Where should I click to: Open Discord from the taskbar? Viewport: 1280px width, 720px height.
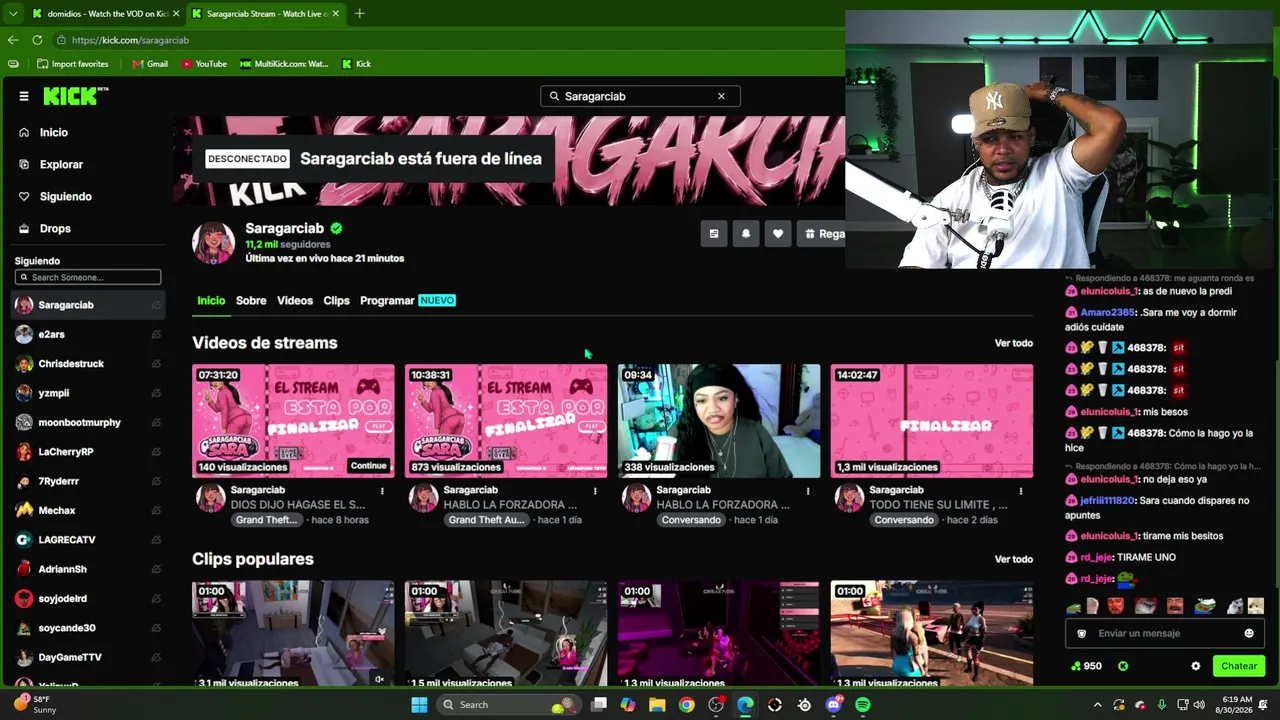[x=834, y=705]
